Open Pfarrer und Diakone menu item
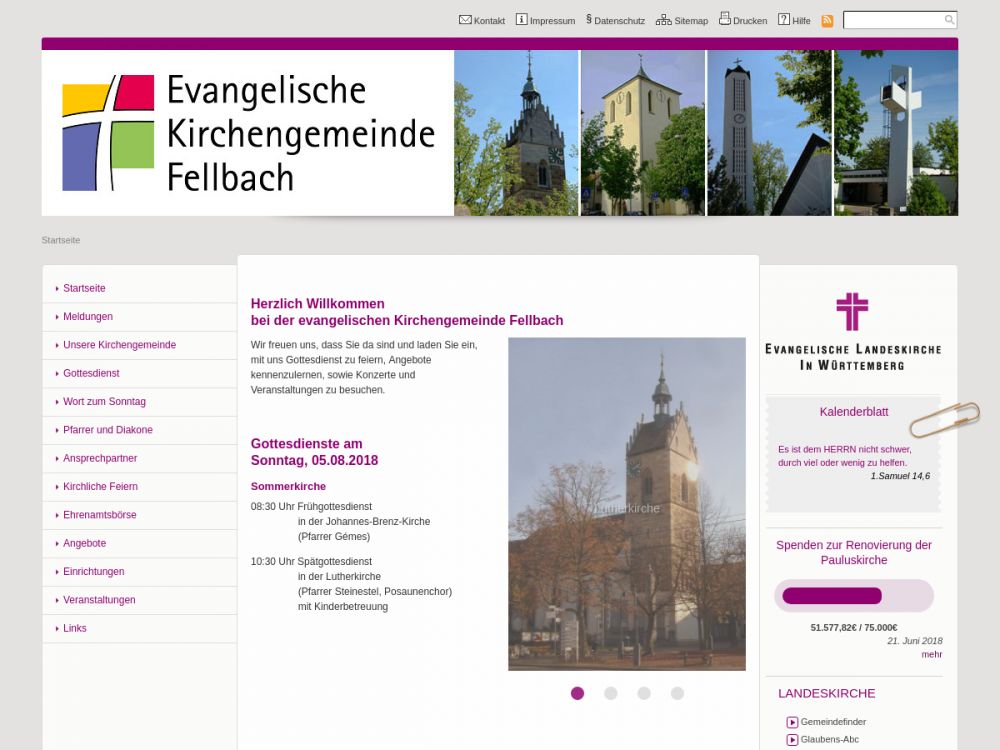The image size is (1000, 750). pos(107,430)
